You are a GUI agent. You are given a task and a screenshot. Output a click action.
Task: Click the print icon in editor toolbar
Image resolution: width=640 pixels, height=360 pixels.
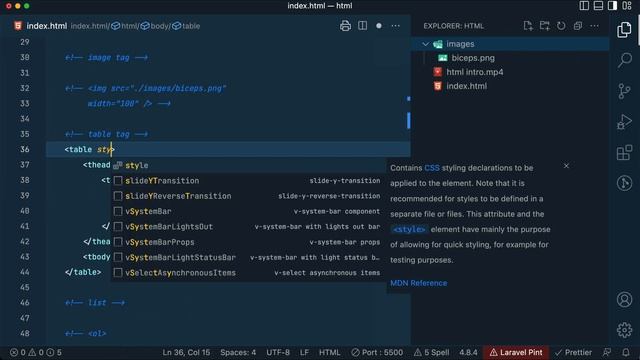coord(345,26)
